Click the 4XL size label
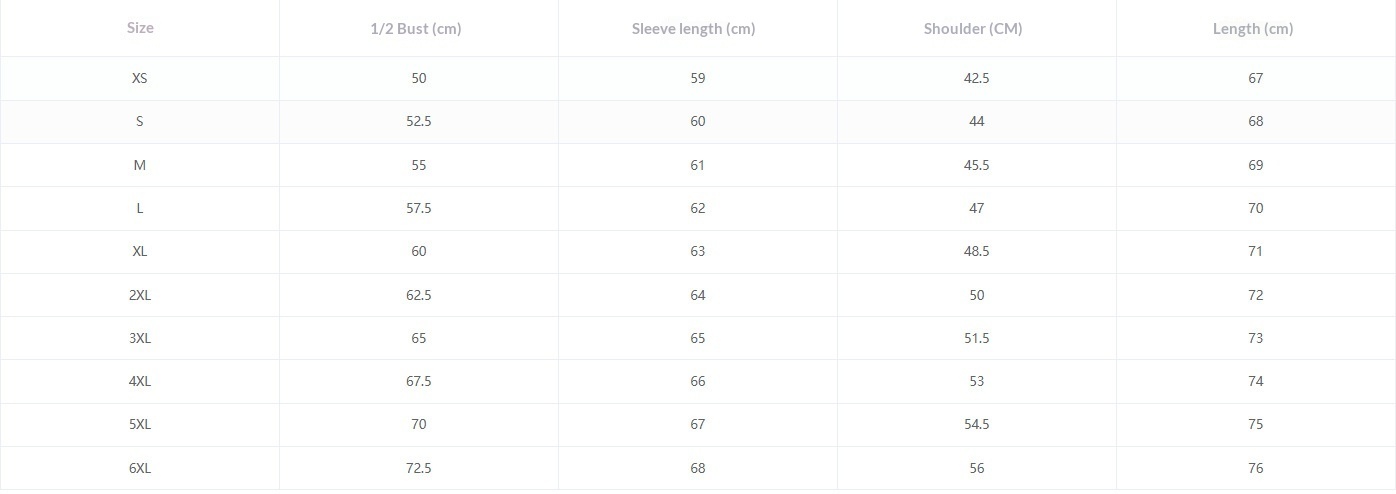The height and width of the screenshot is (494, 1396). tap(140, 381)
